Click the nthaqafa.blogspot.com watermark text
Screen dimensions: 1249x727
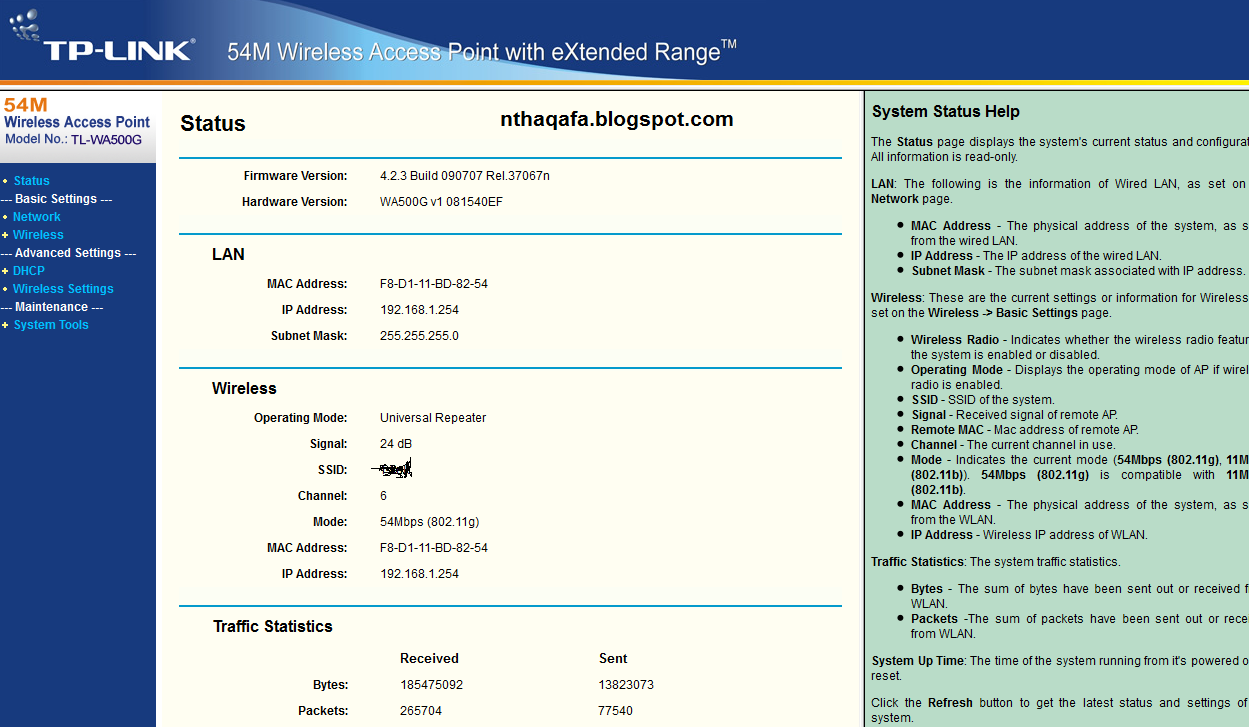[x=616, y=120]
